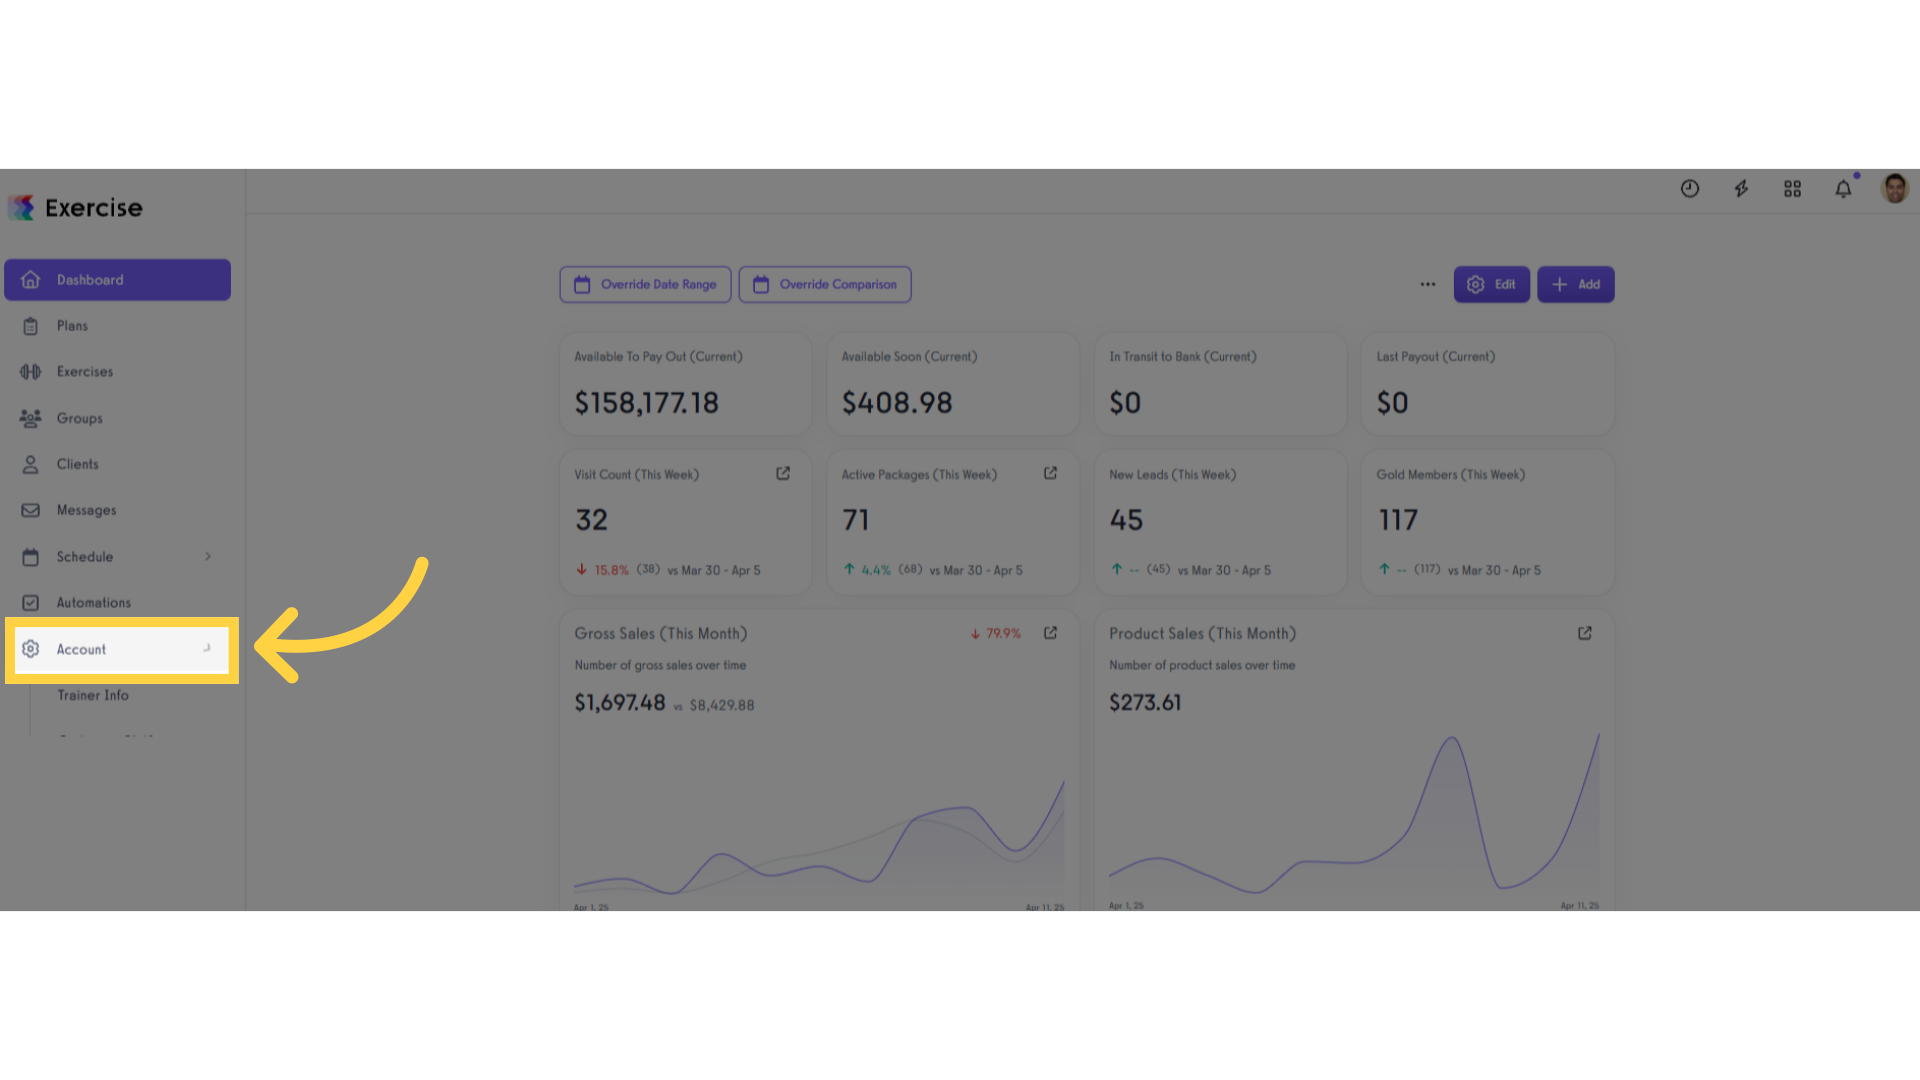Open Product Sales chart external link icon
Image resolution: width=1920 pixels, height=1080 pixels.
coord(1585,634)
